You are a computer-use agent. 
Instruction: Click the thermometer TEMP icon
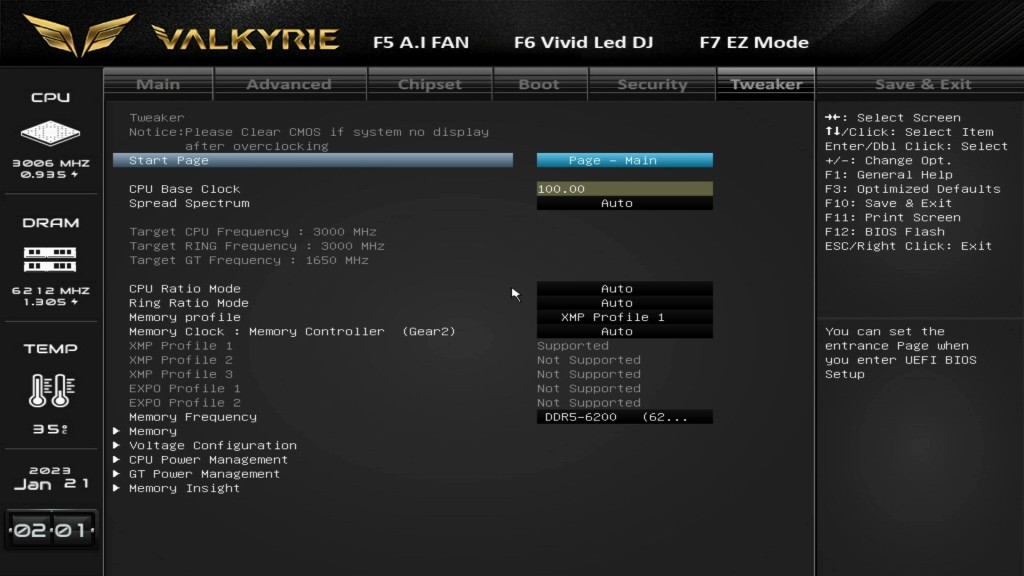point(52,391)
